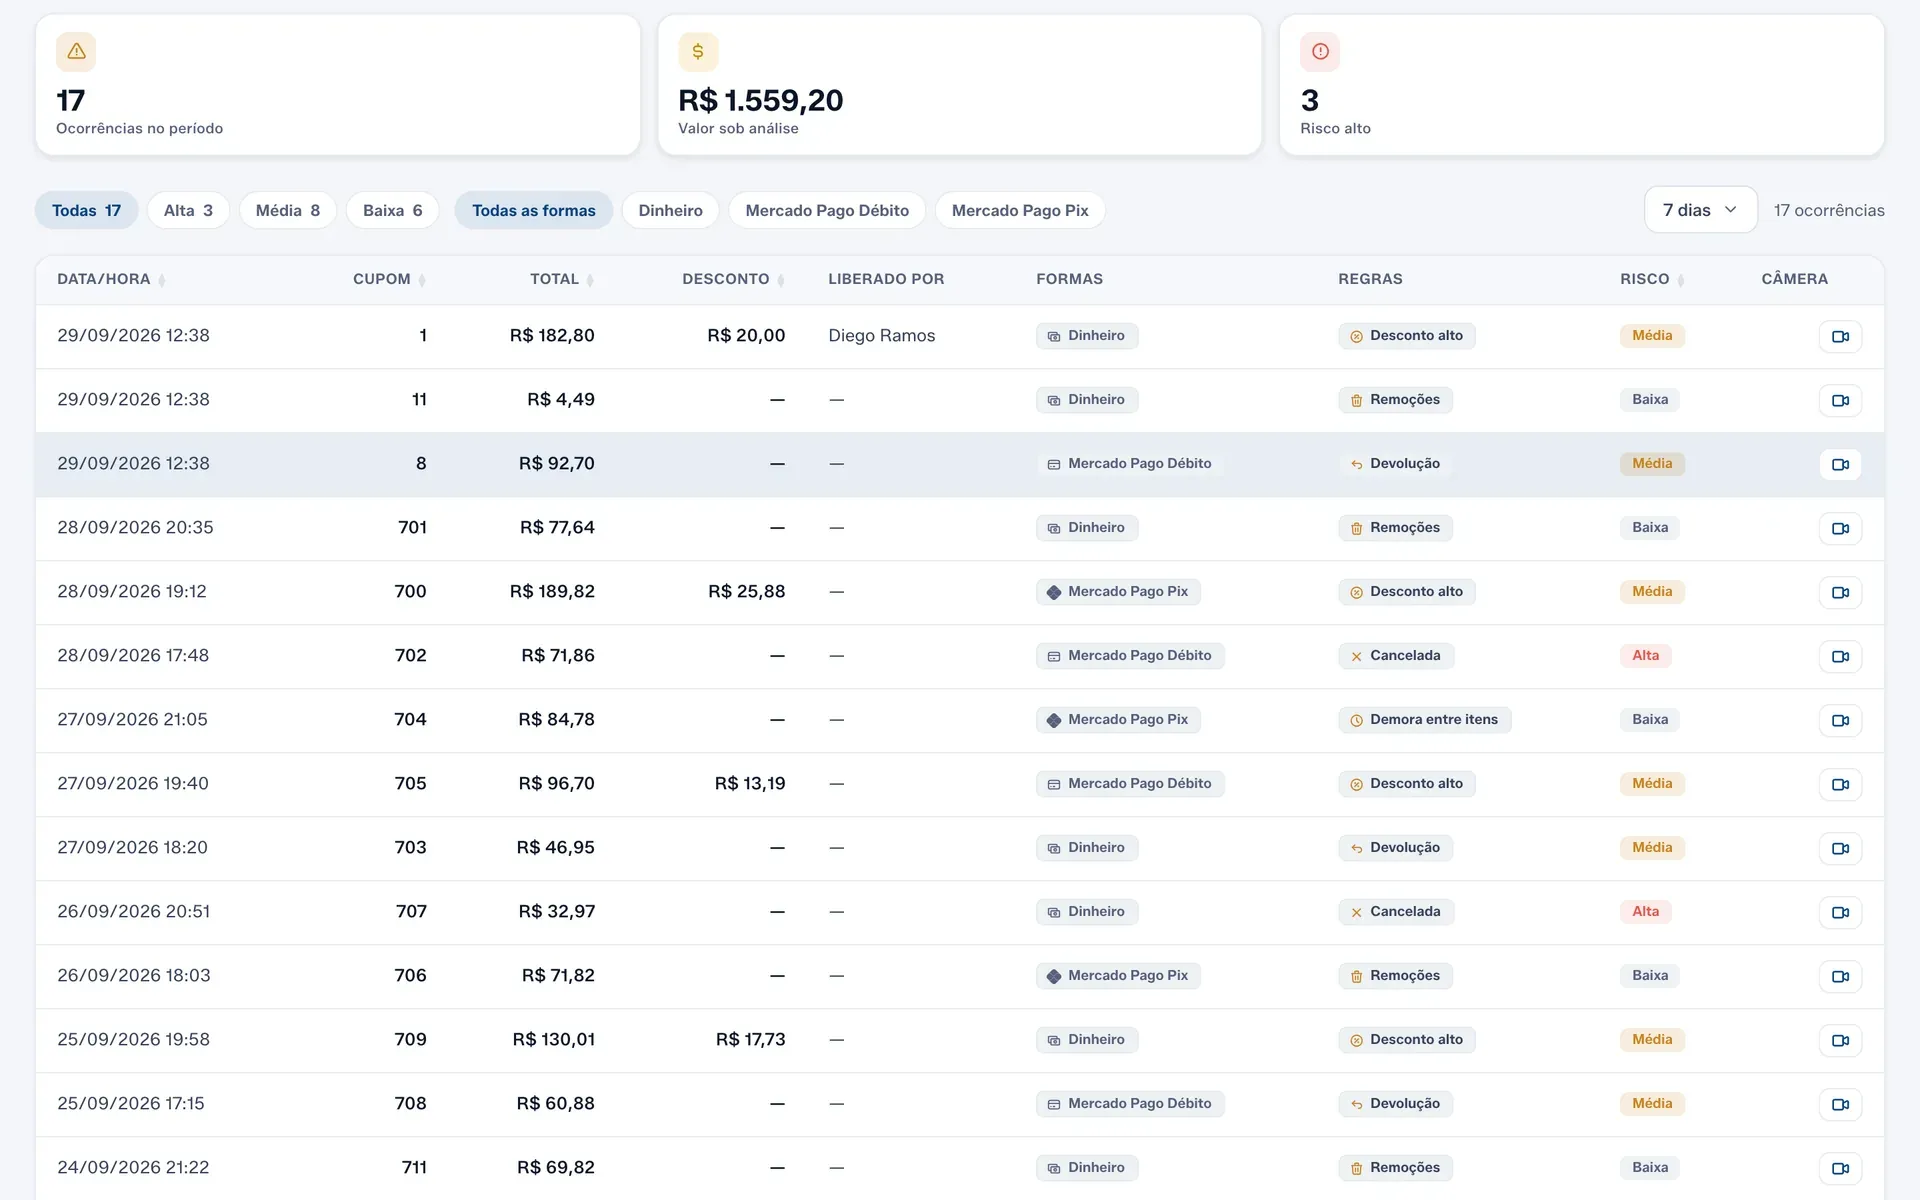
Task: Show camera video for coupon 700
Action: tap(1840, 592)
